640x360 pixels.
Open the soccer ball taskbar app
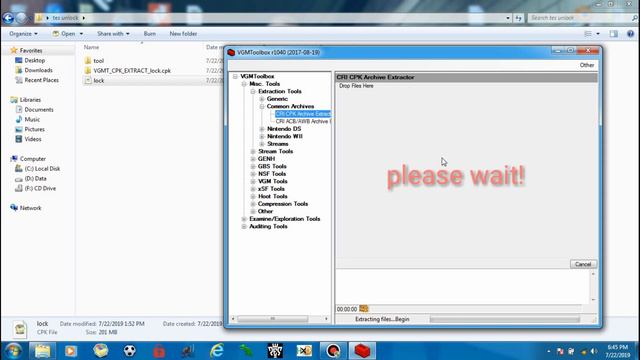129,351
